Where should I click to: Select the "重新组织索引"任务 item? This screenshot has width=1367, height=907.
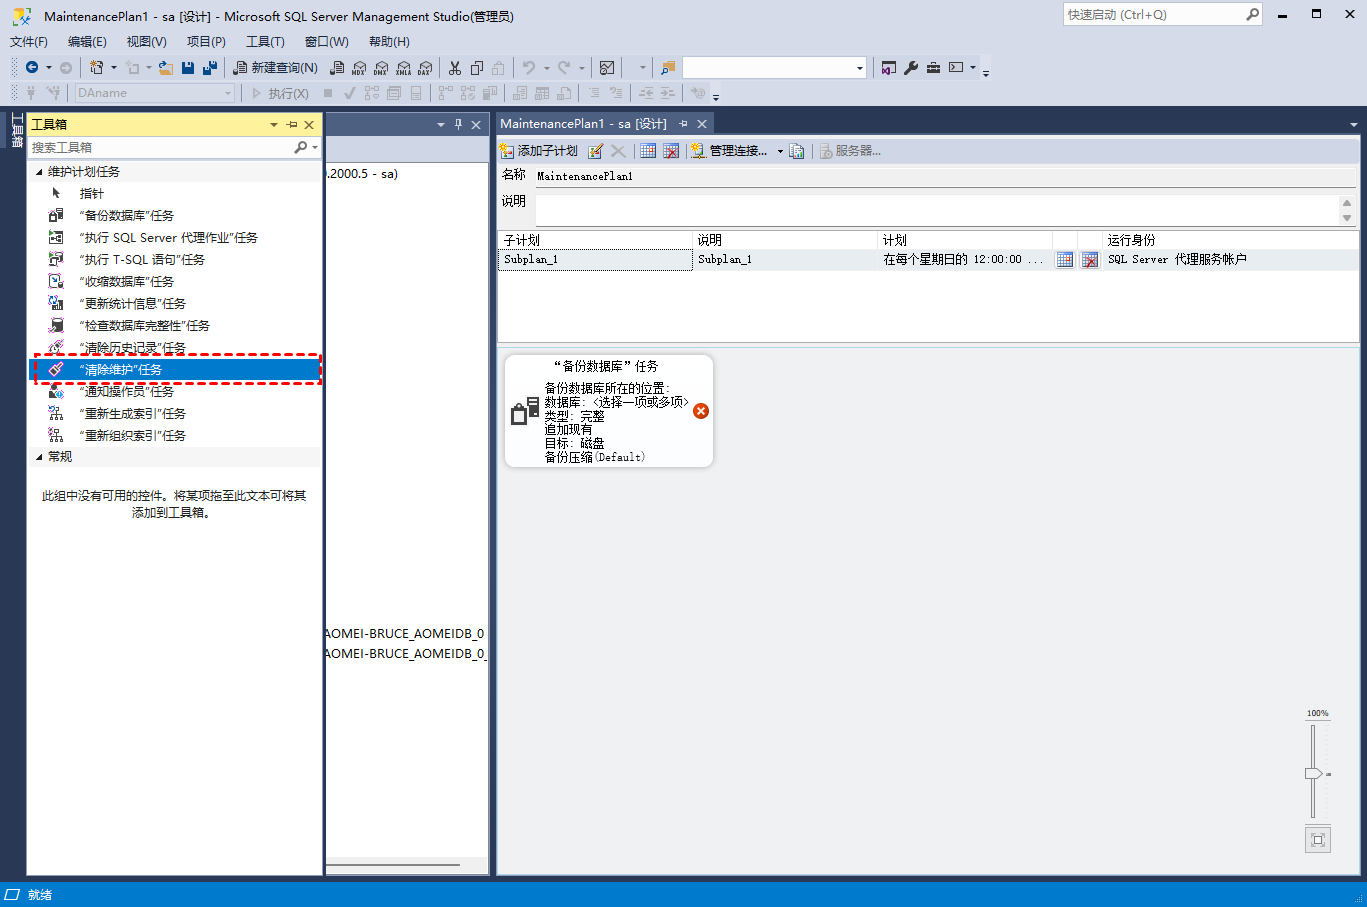coord(175,436)
